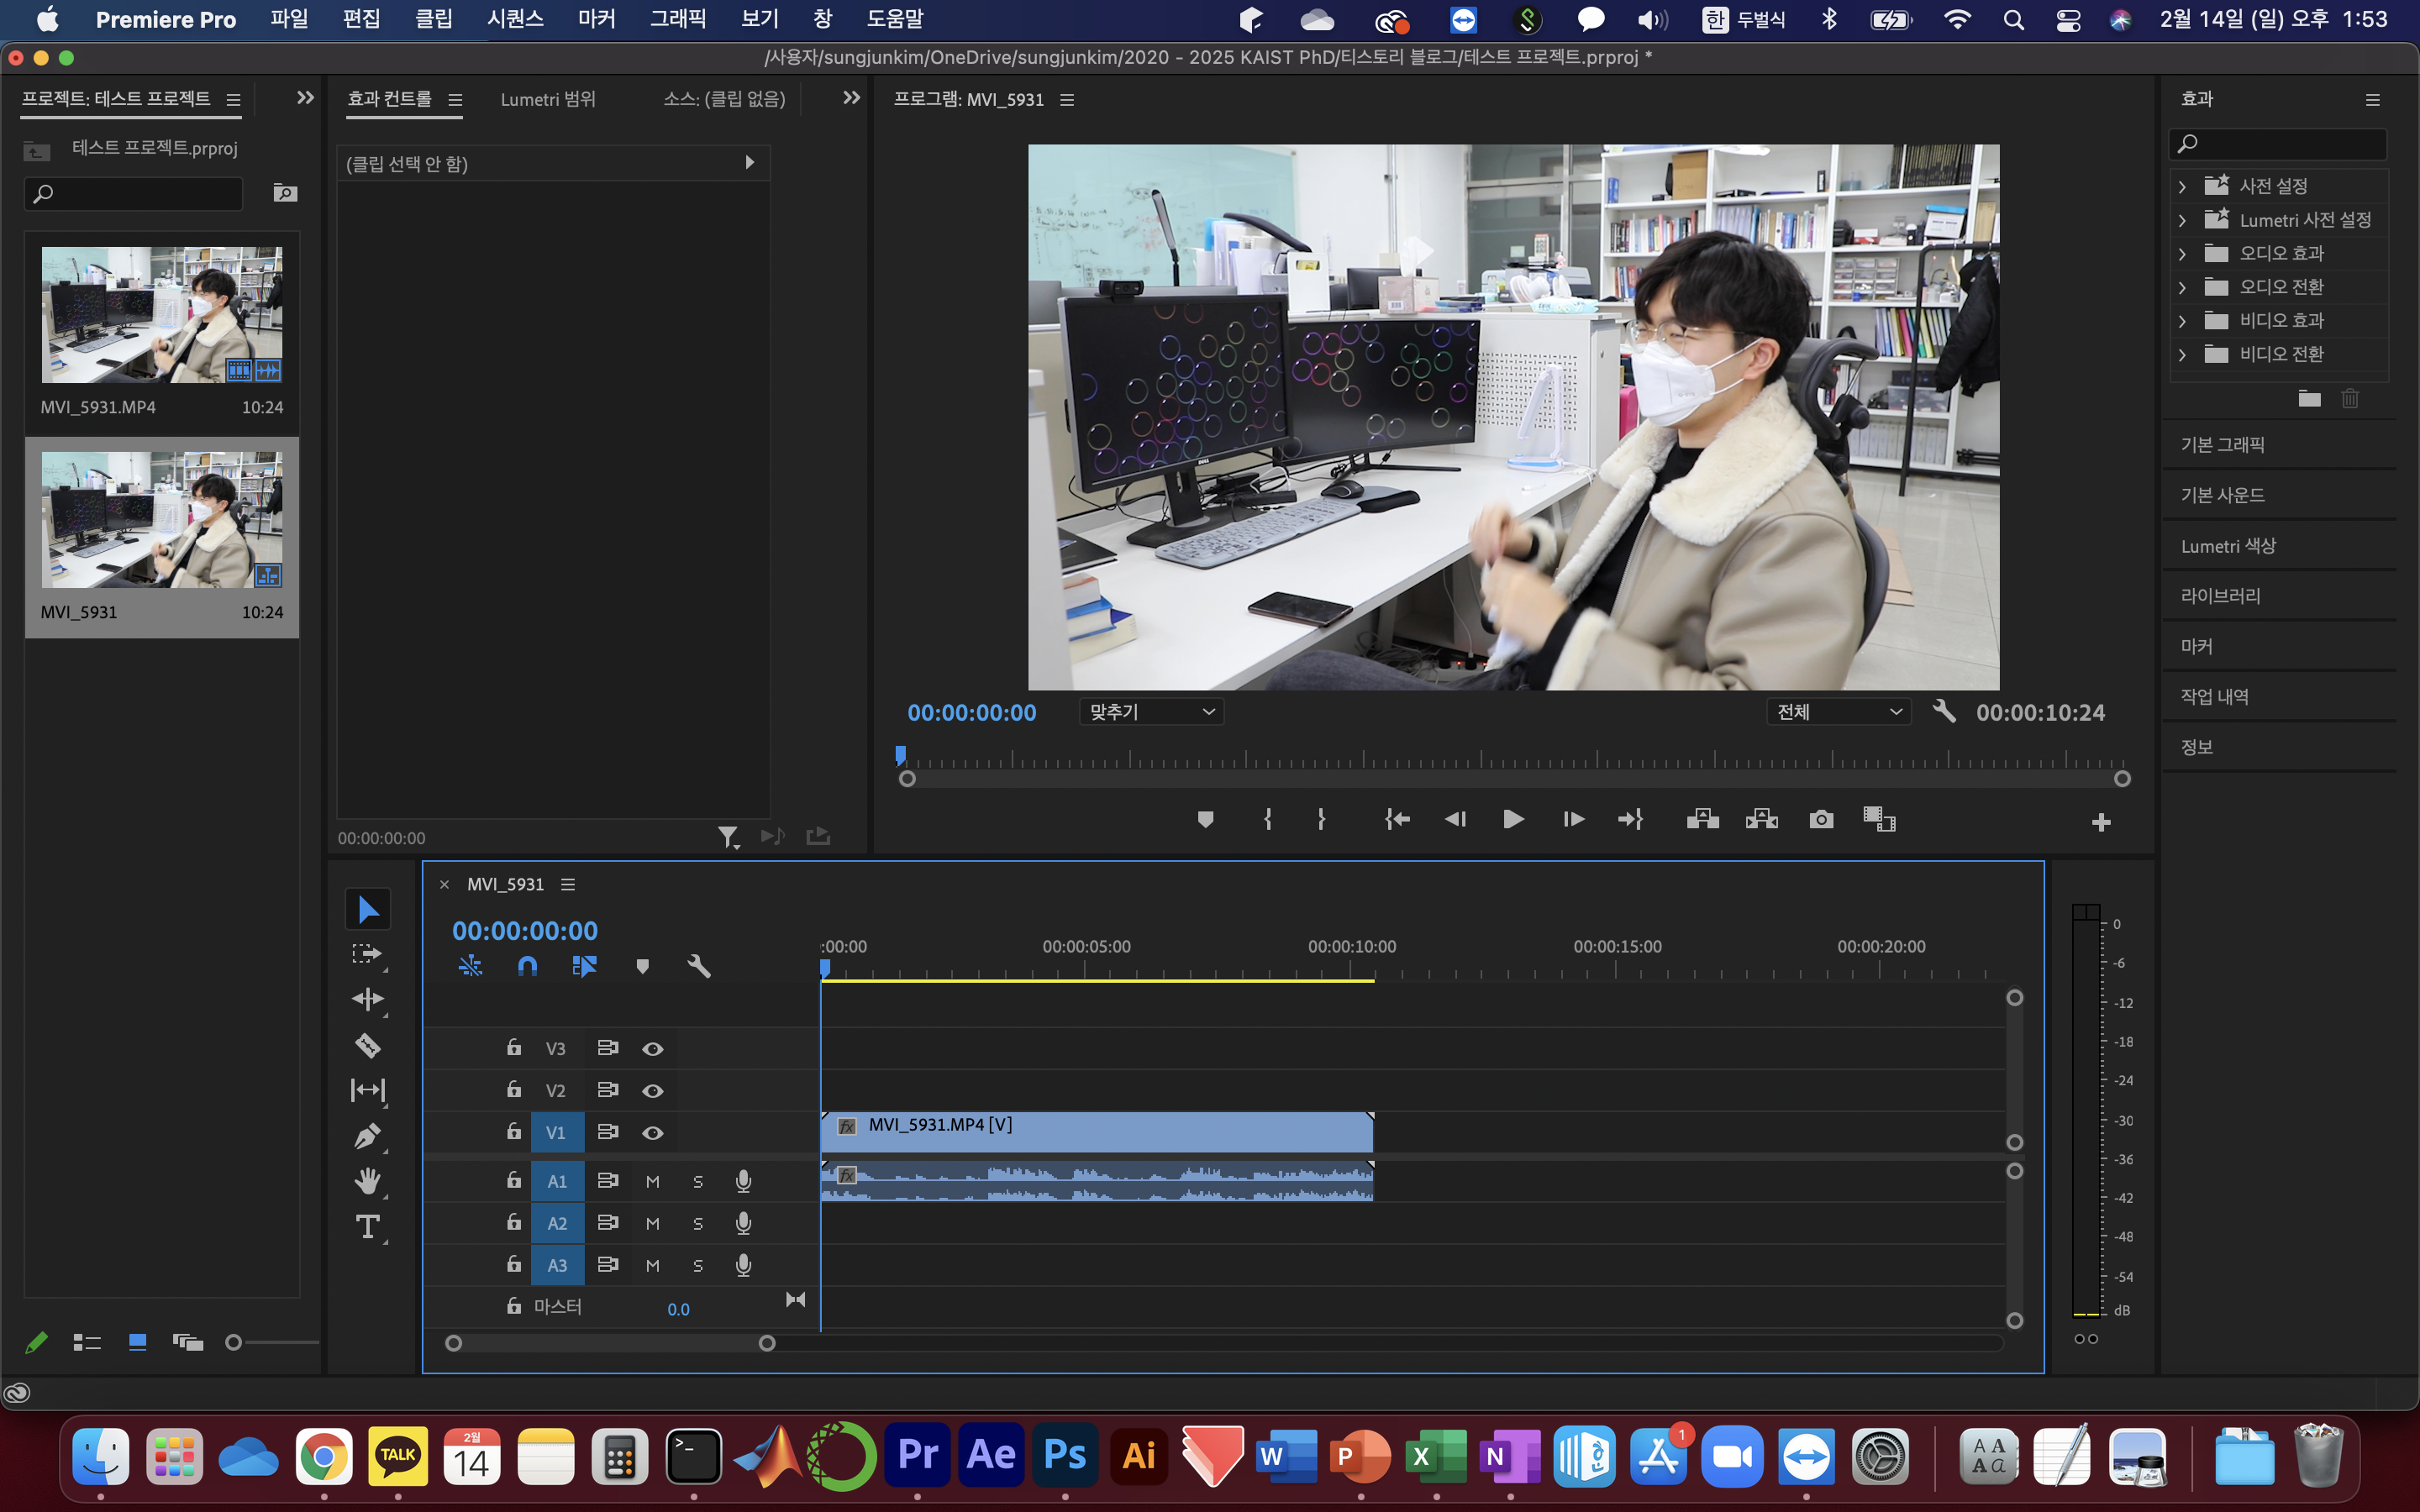Screen dimensions: 2420x1512
Task: Switch to the Lumetri 범위 tab
Action: [x=548, y=99]
